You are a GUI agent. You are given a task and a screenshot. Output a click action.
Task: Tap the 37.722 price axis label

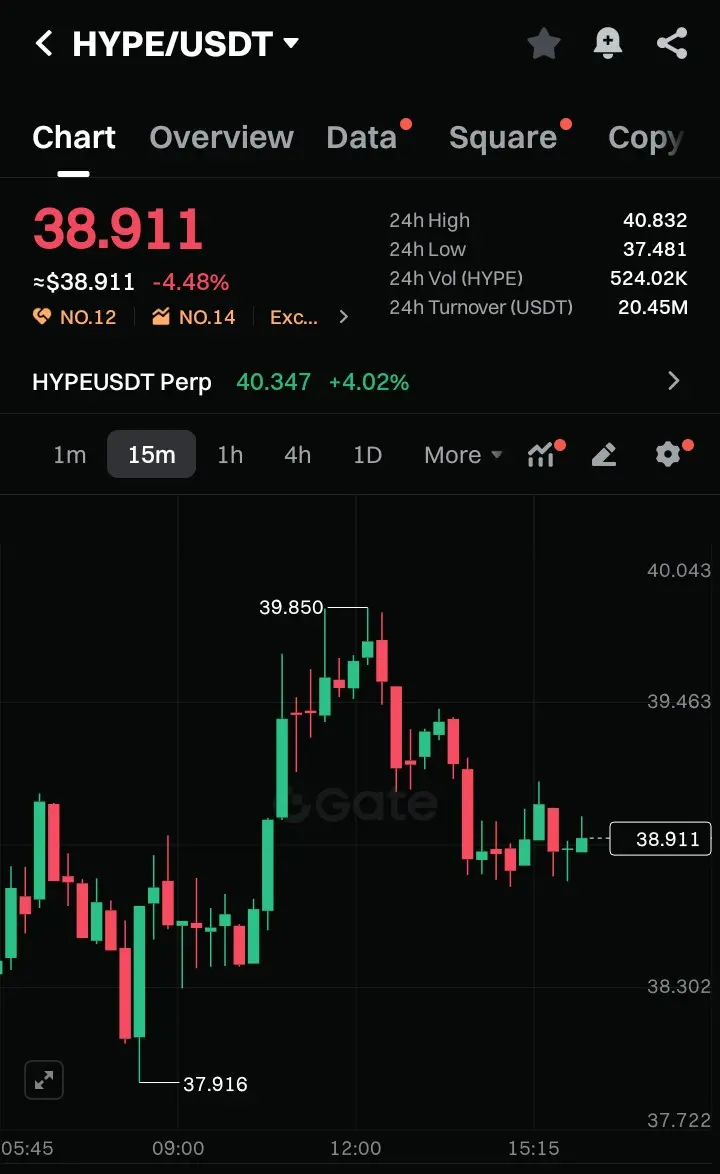pos(679,1120)
